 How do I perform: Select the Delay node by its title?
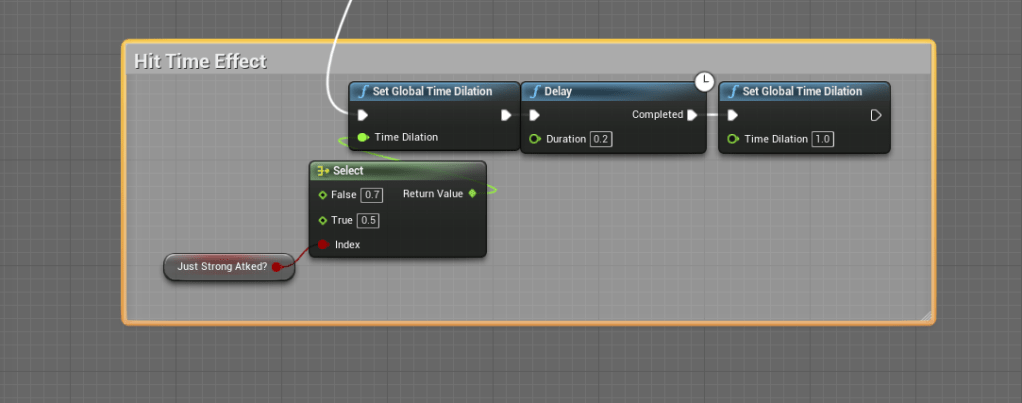pyautogui.click(x=600, y=91)
